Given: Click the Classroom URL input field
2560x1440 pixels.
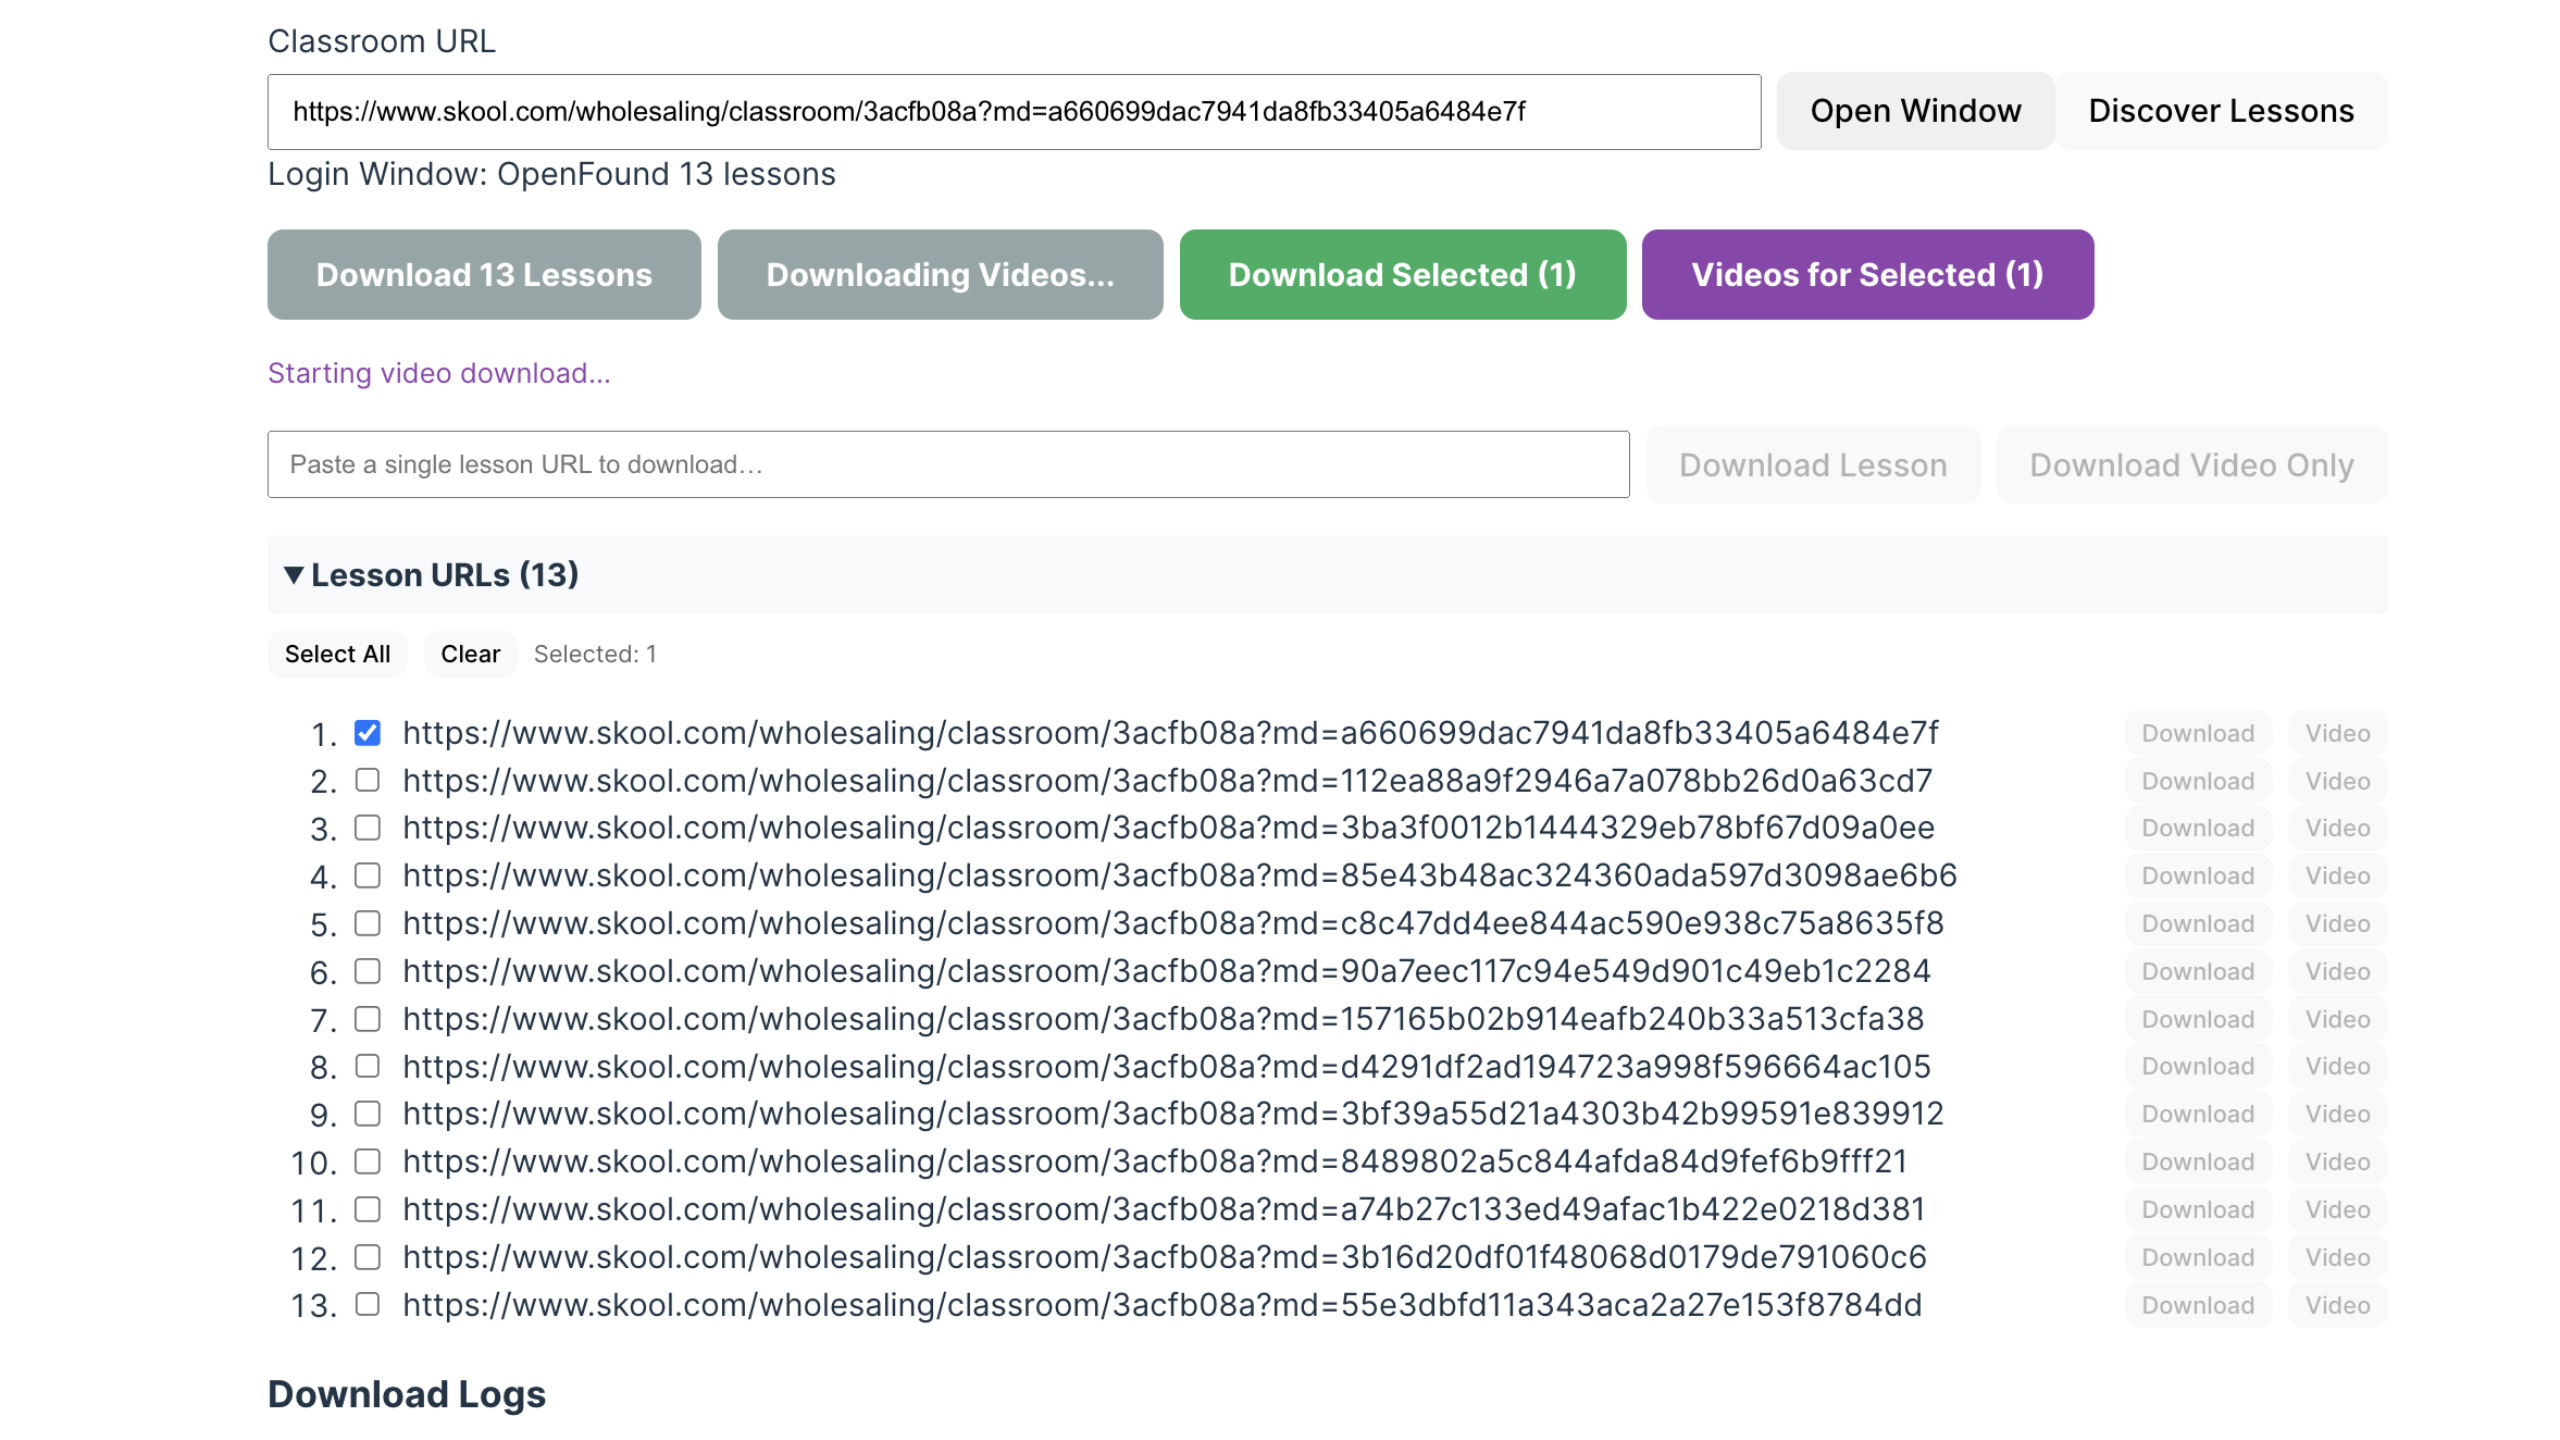Looking at the screenshot, I should [x=1013, y=111].
